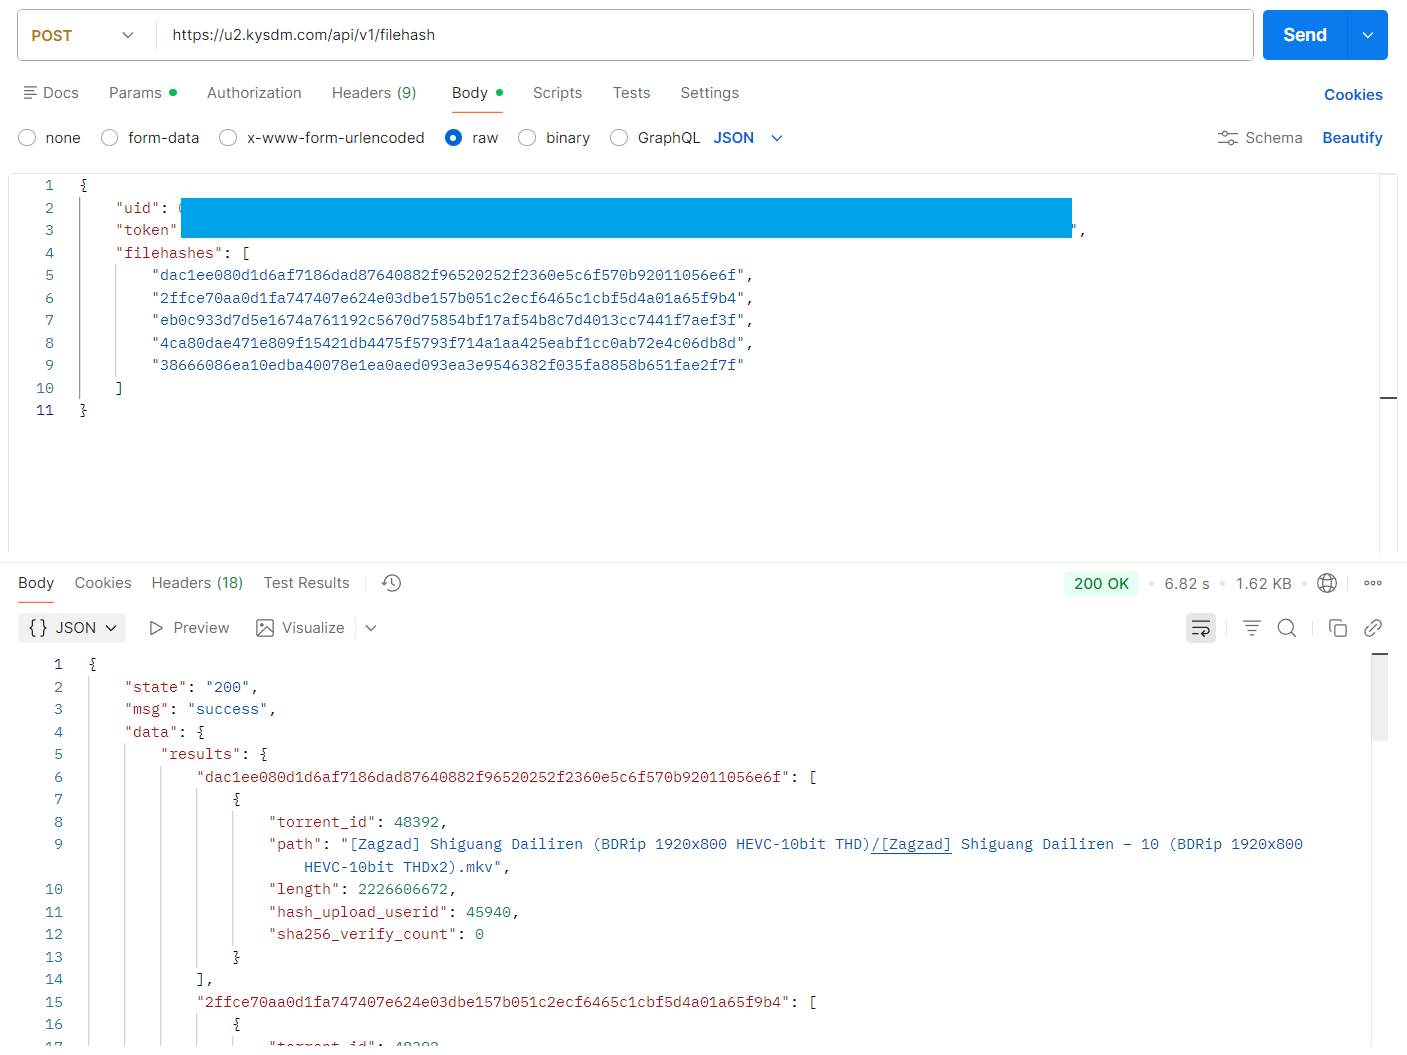
Task: Switch to the Params tab
Action: pyautogui.click(x=143, y=93)
